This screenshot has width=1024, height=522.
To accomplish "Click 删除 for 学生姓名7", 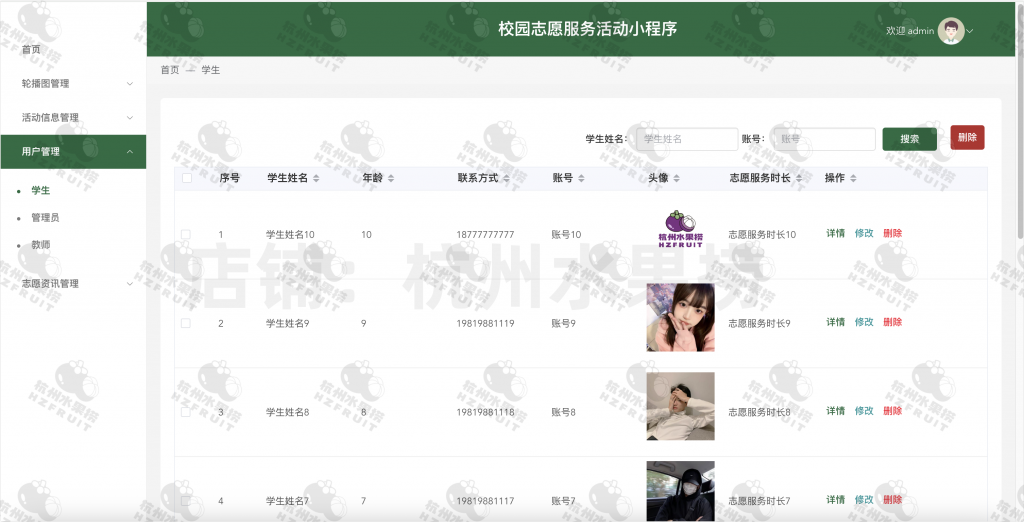I will (x=893, y=500).
